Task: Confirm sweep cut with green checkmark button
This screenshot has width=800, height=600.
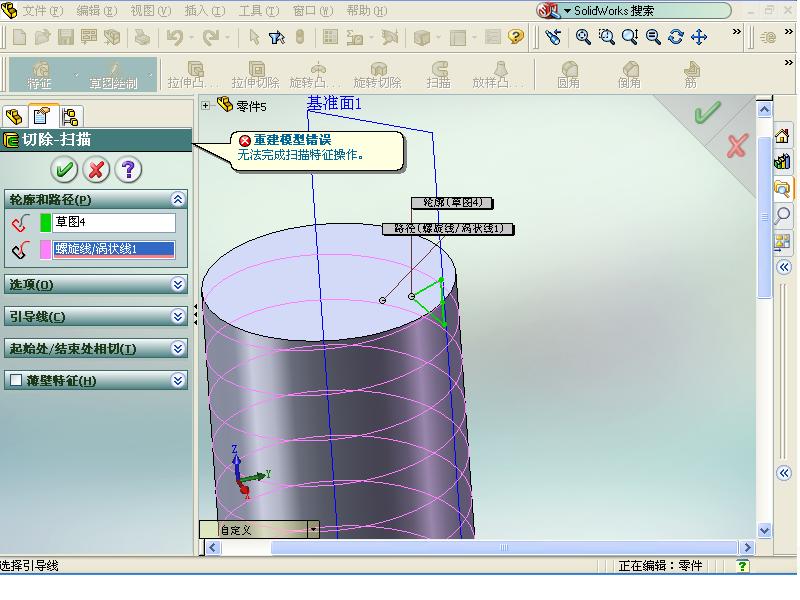Action: 64,169
